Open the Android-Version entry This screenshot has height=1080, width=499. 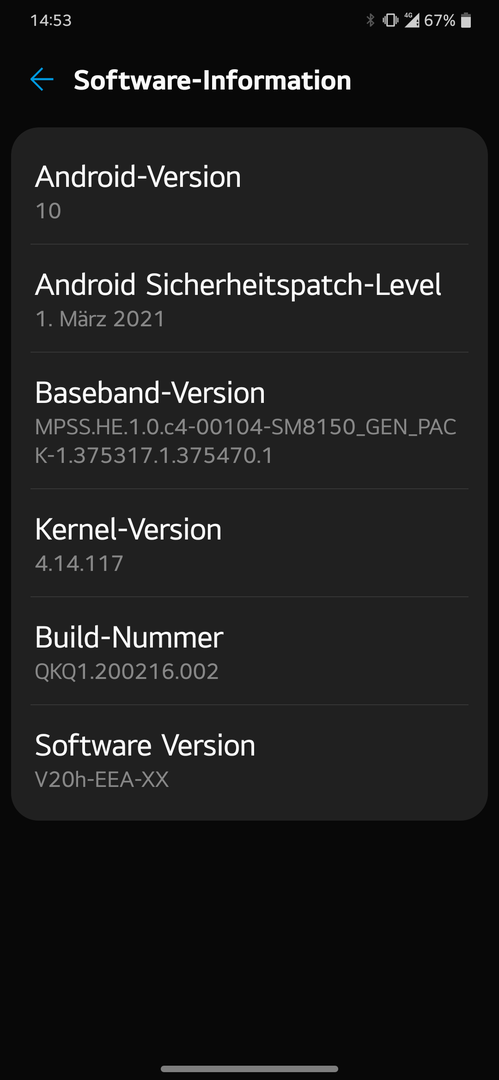point(250,191)
